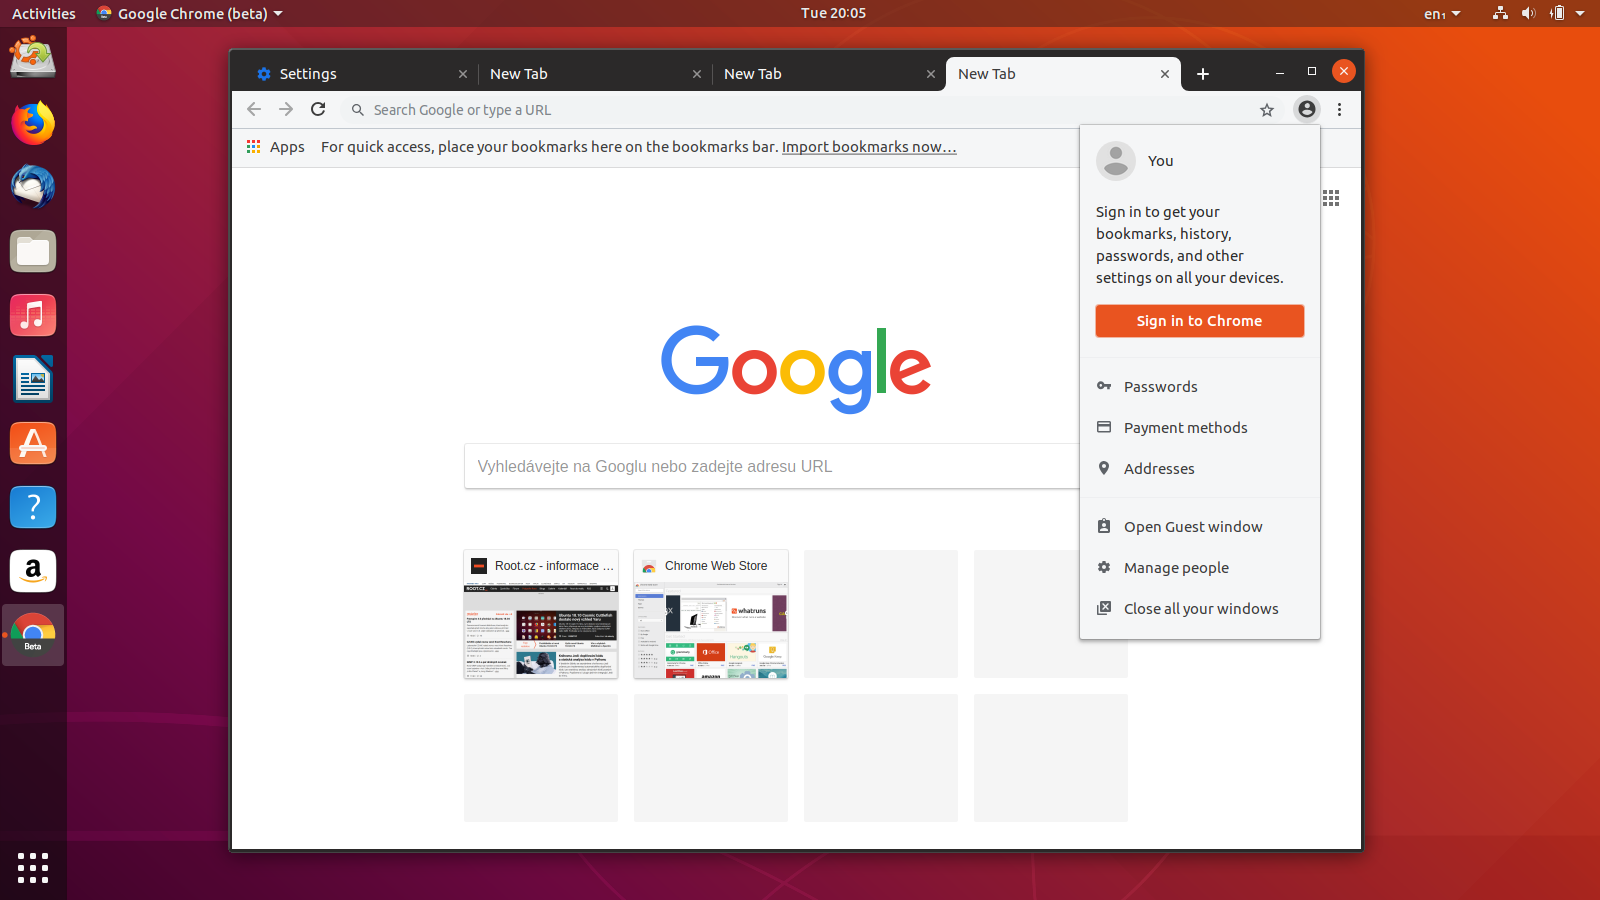
Task: Reload the current page
Action: coord(318,110)
